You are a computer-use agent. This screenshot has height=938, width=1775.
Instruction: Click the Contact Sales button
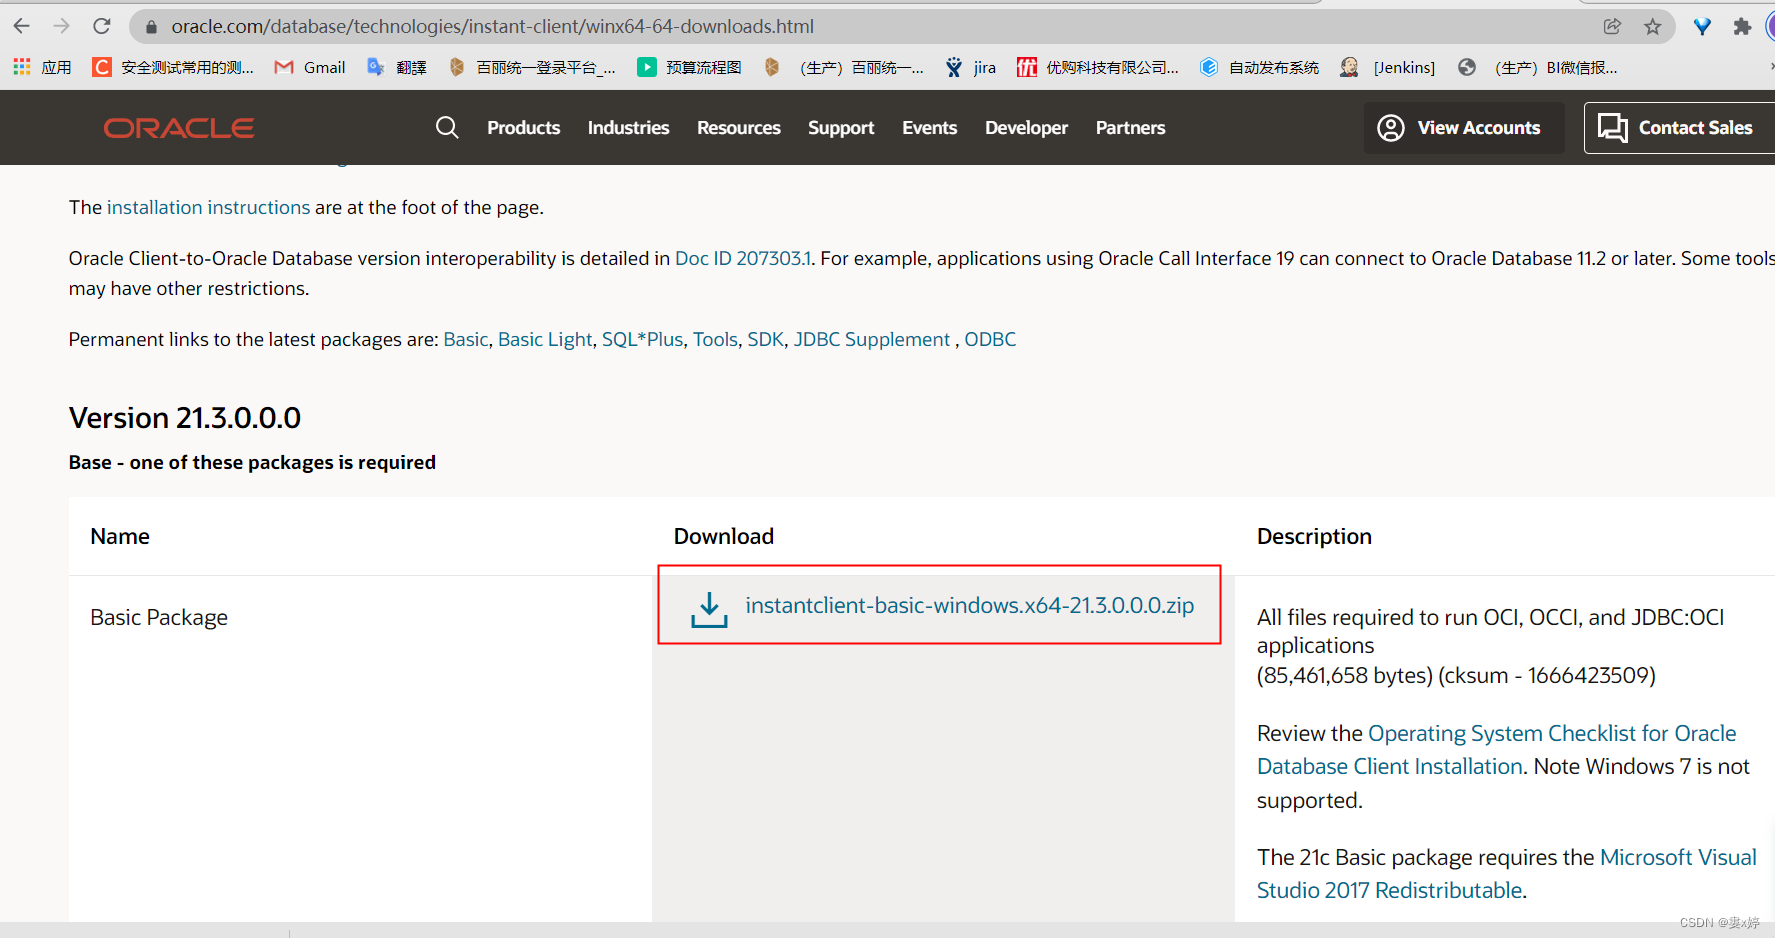tap(1679, 128)
